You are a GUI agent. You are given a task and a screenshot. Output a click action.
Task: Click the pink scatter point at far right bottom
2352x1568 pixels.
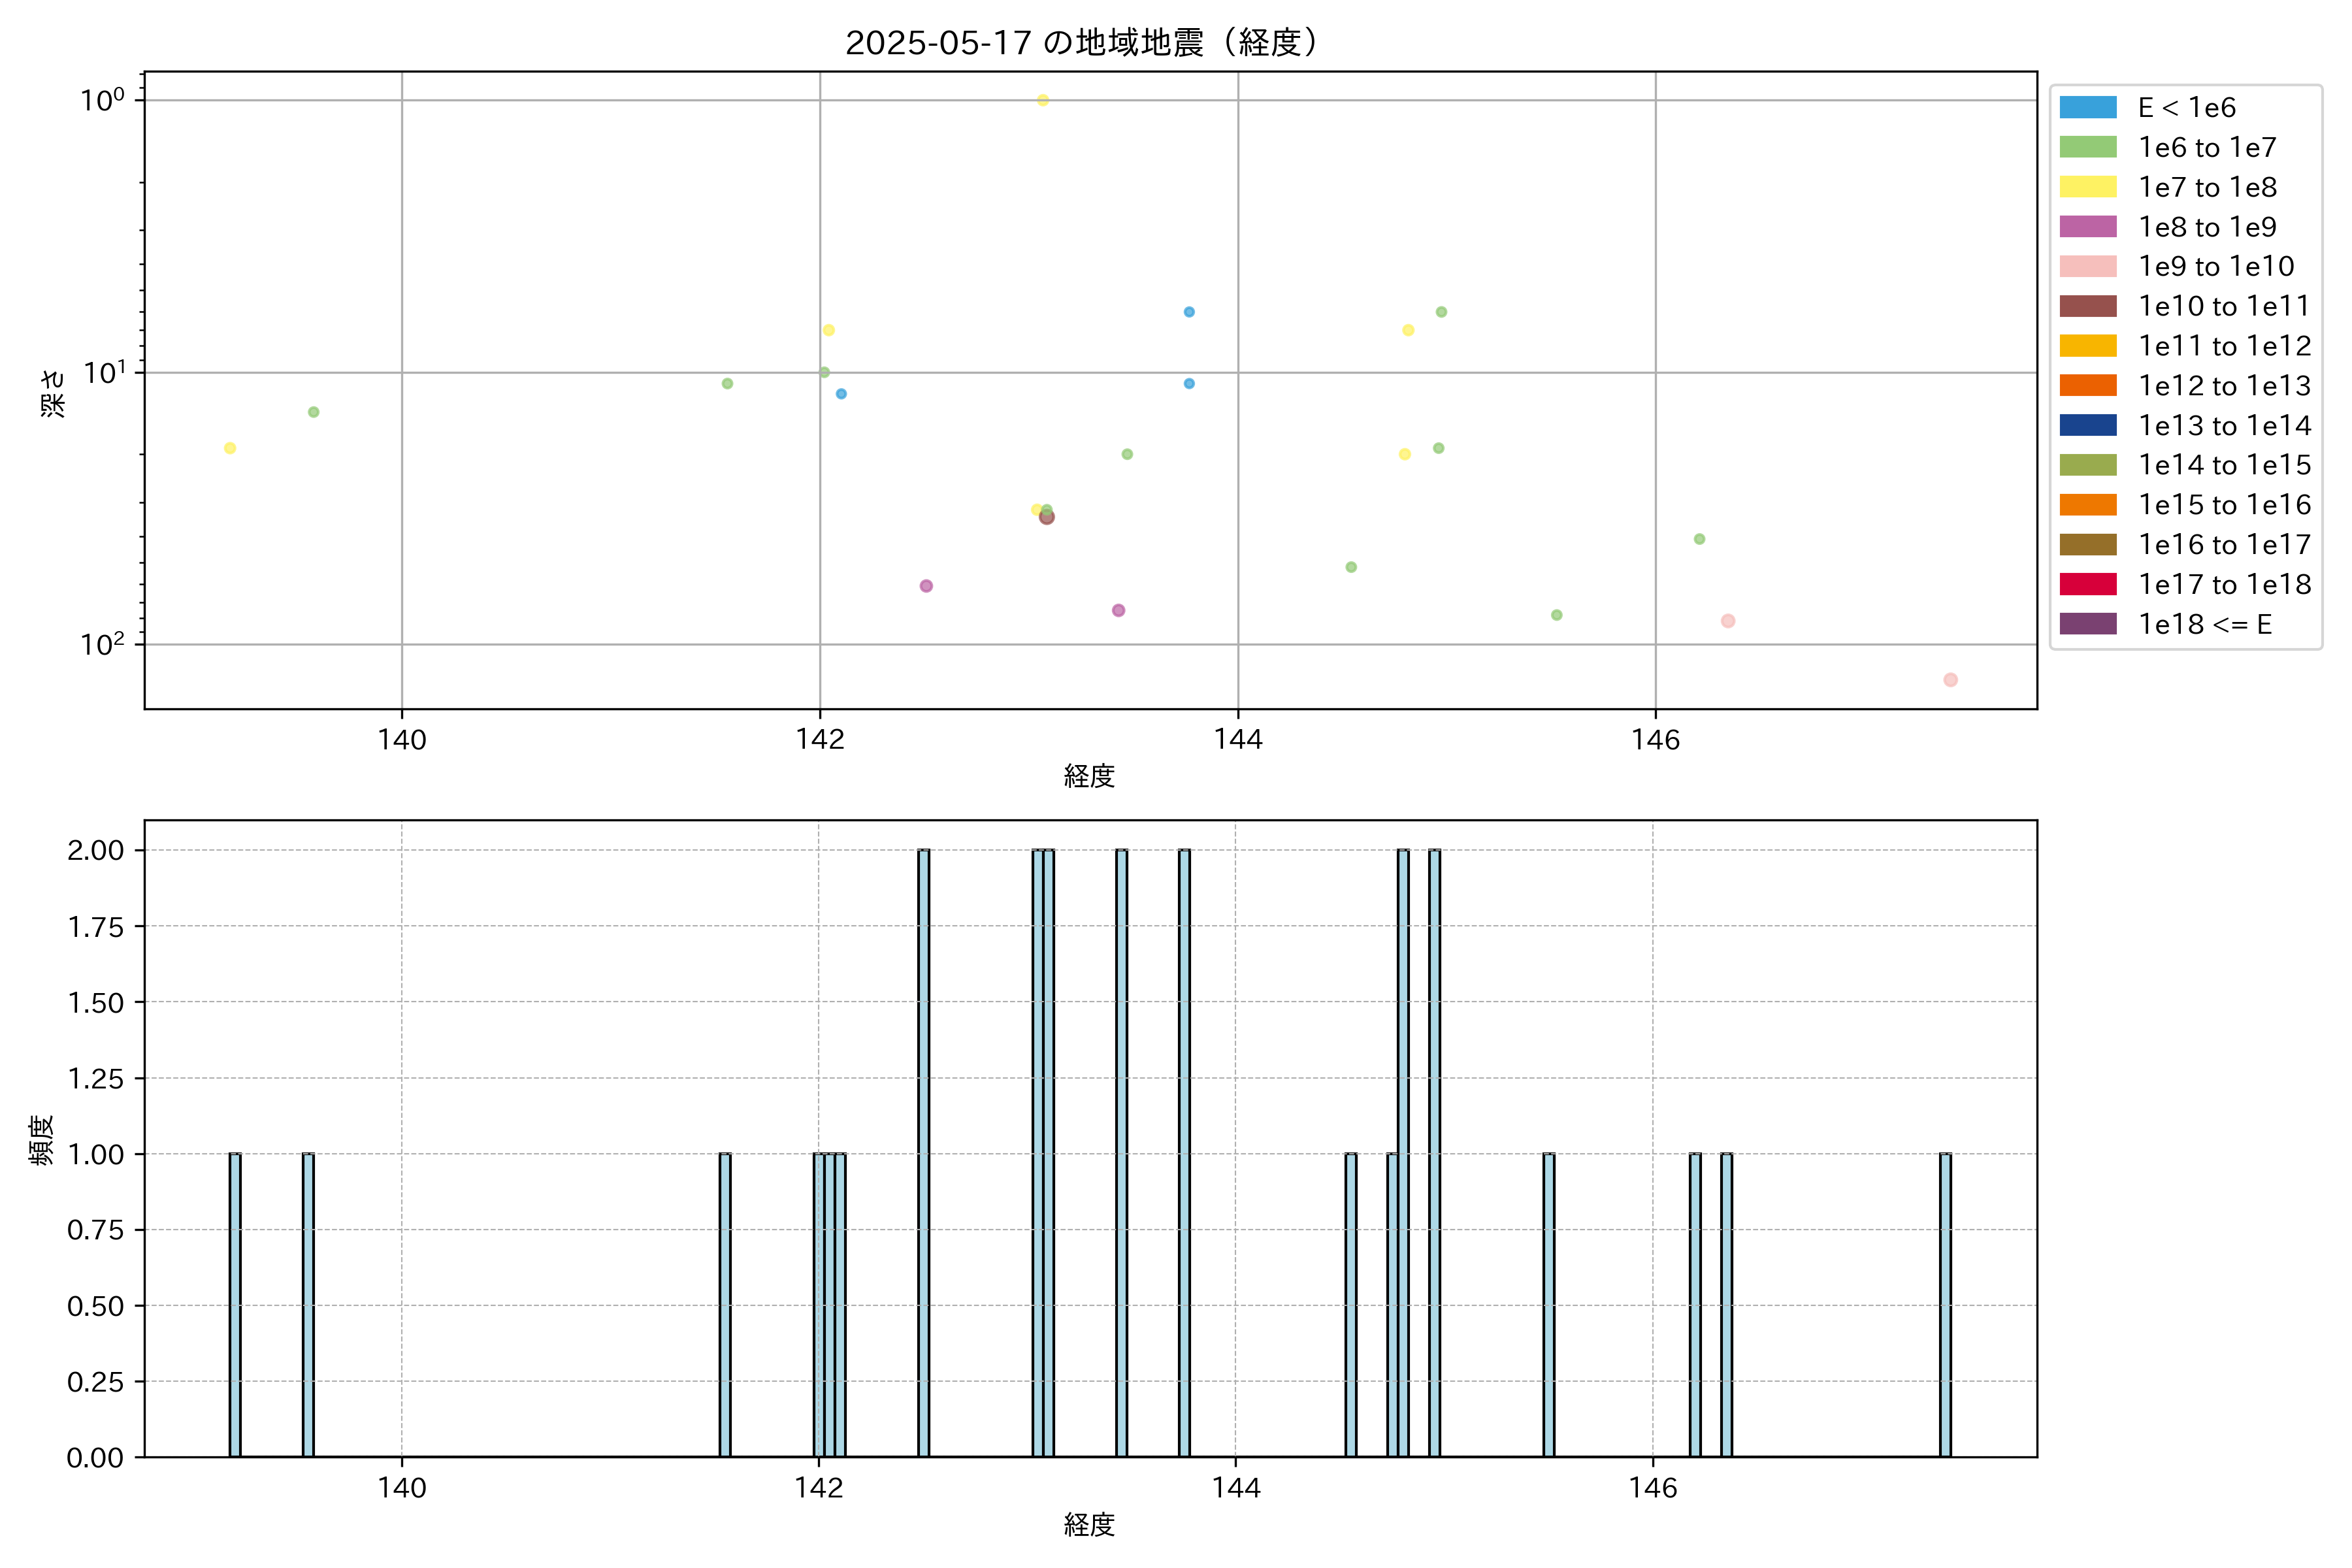tap(1950, 680)
